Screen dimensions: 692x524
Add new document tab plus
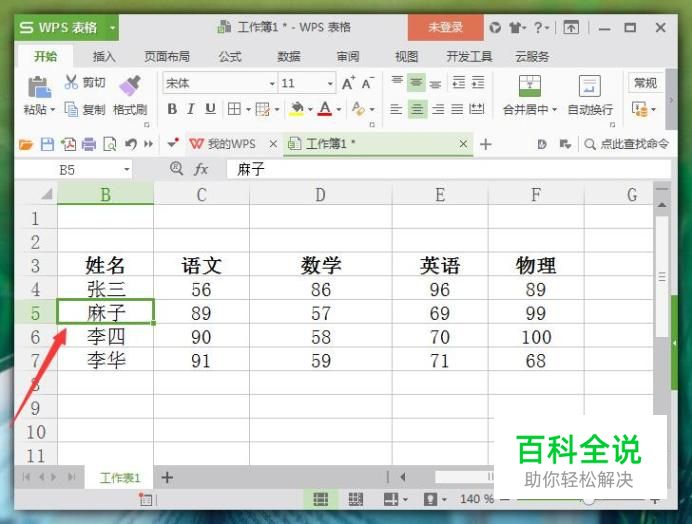485,144
